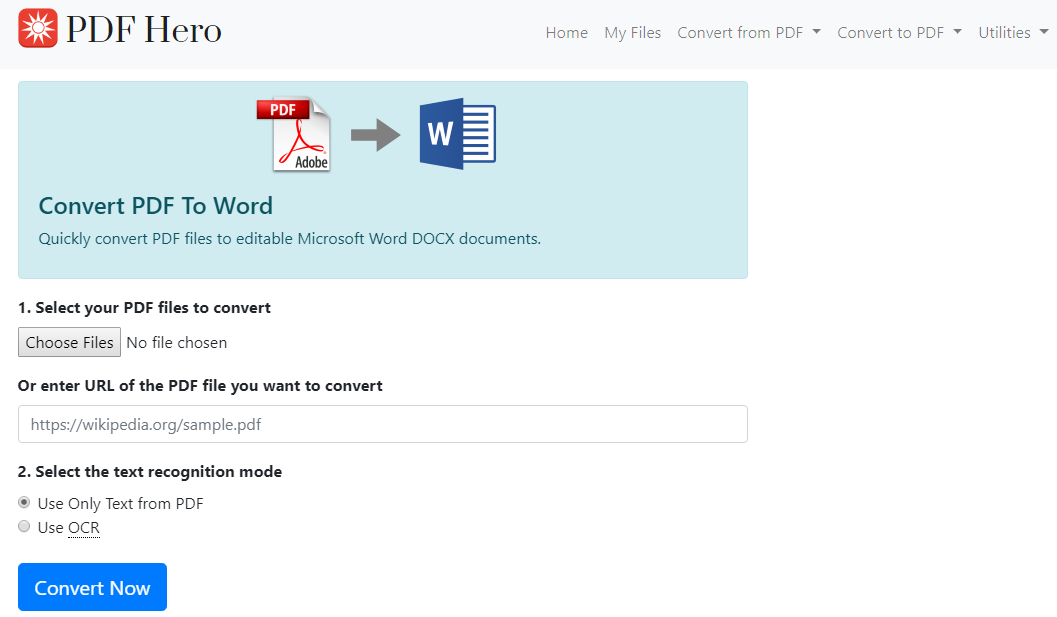Click the PDF Hero sun logo icon
Viewport: 1057px width, 617px height.
(x=38, y=28)
